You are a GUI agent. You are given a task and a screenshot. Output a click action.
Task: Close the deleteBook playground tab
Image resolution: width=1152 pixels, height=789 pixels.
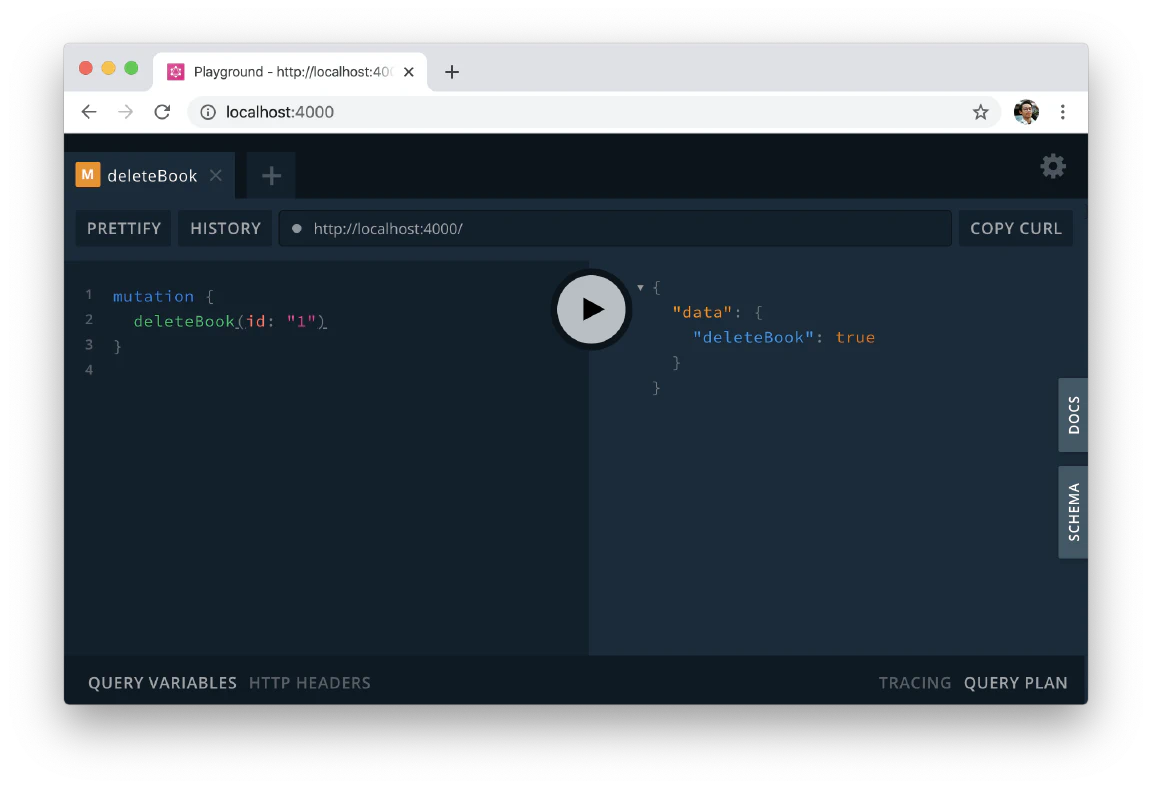[x=215, y=176]
